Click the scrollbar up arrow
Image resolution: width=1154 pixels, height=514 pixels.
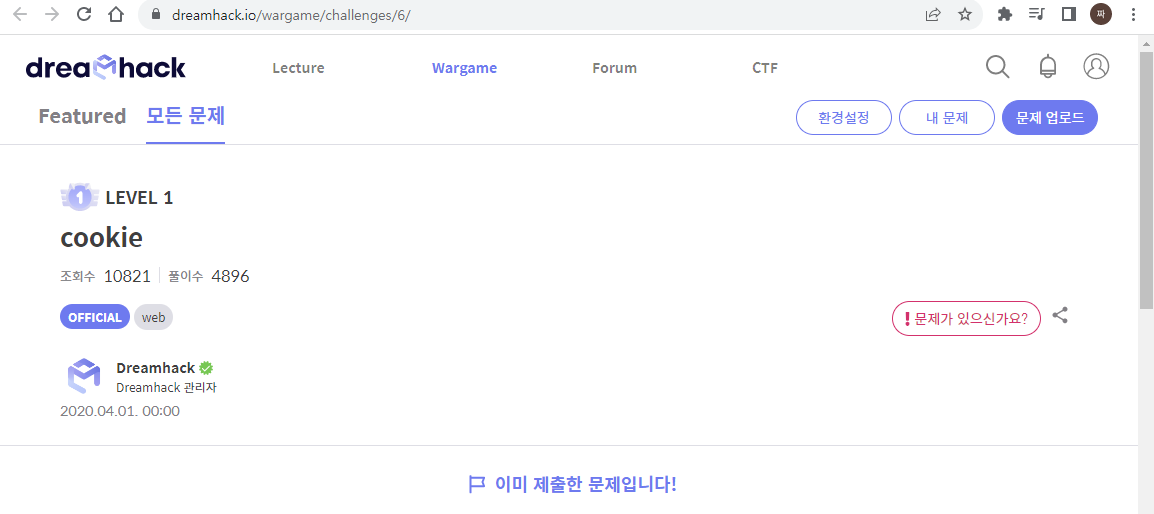(1146, 42)
